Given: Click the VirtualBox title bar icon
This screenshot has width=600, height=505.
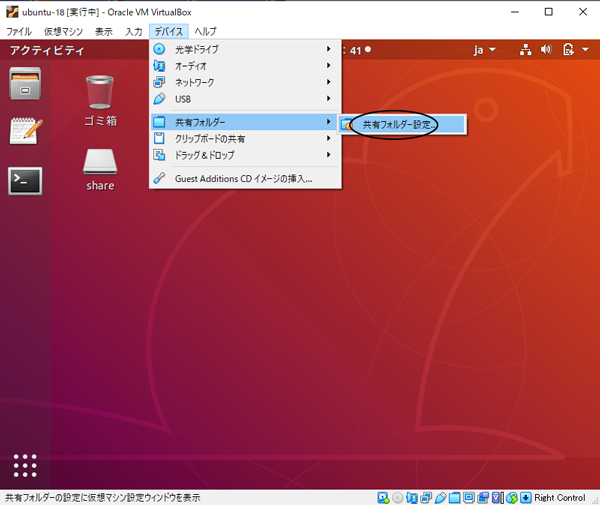Looking at the screenshot, I should (12, 12).
